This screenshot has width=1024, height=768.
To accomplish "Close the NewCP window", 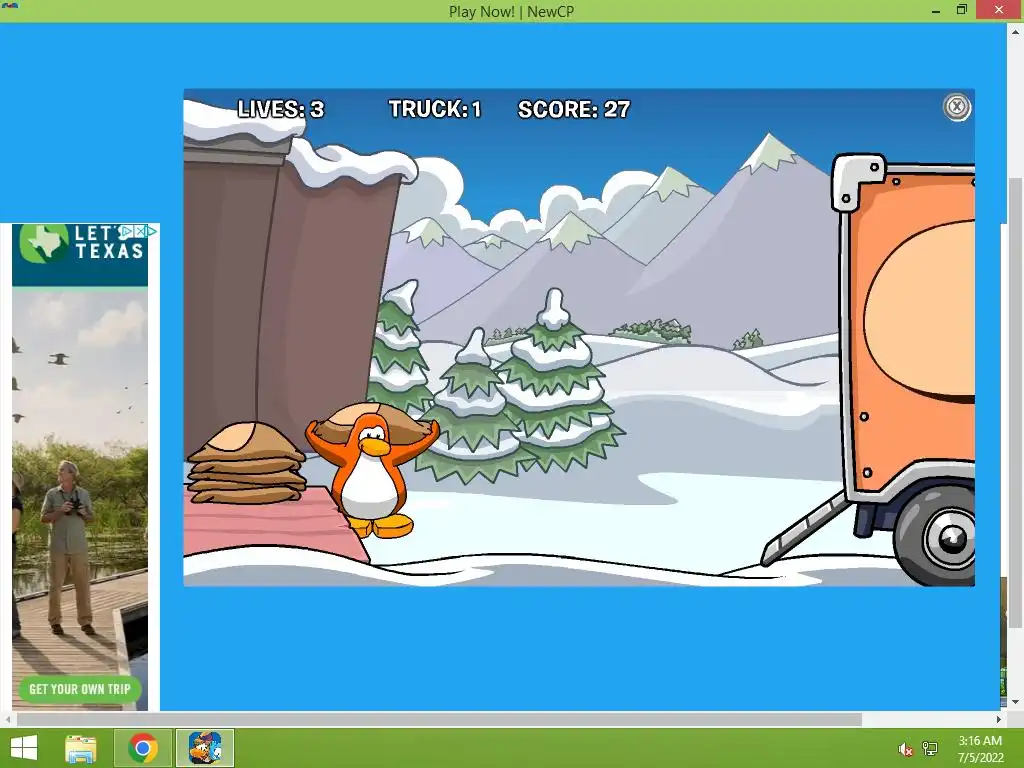I will tap(999, 10).
